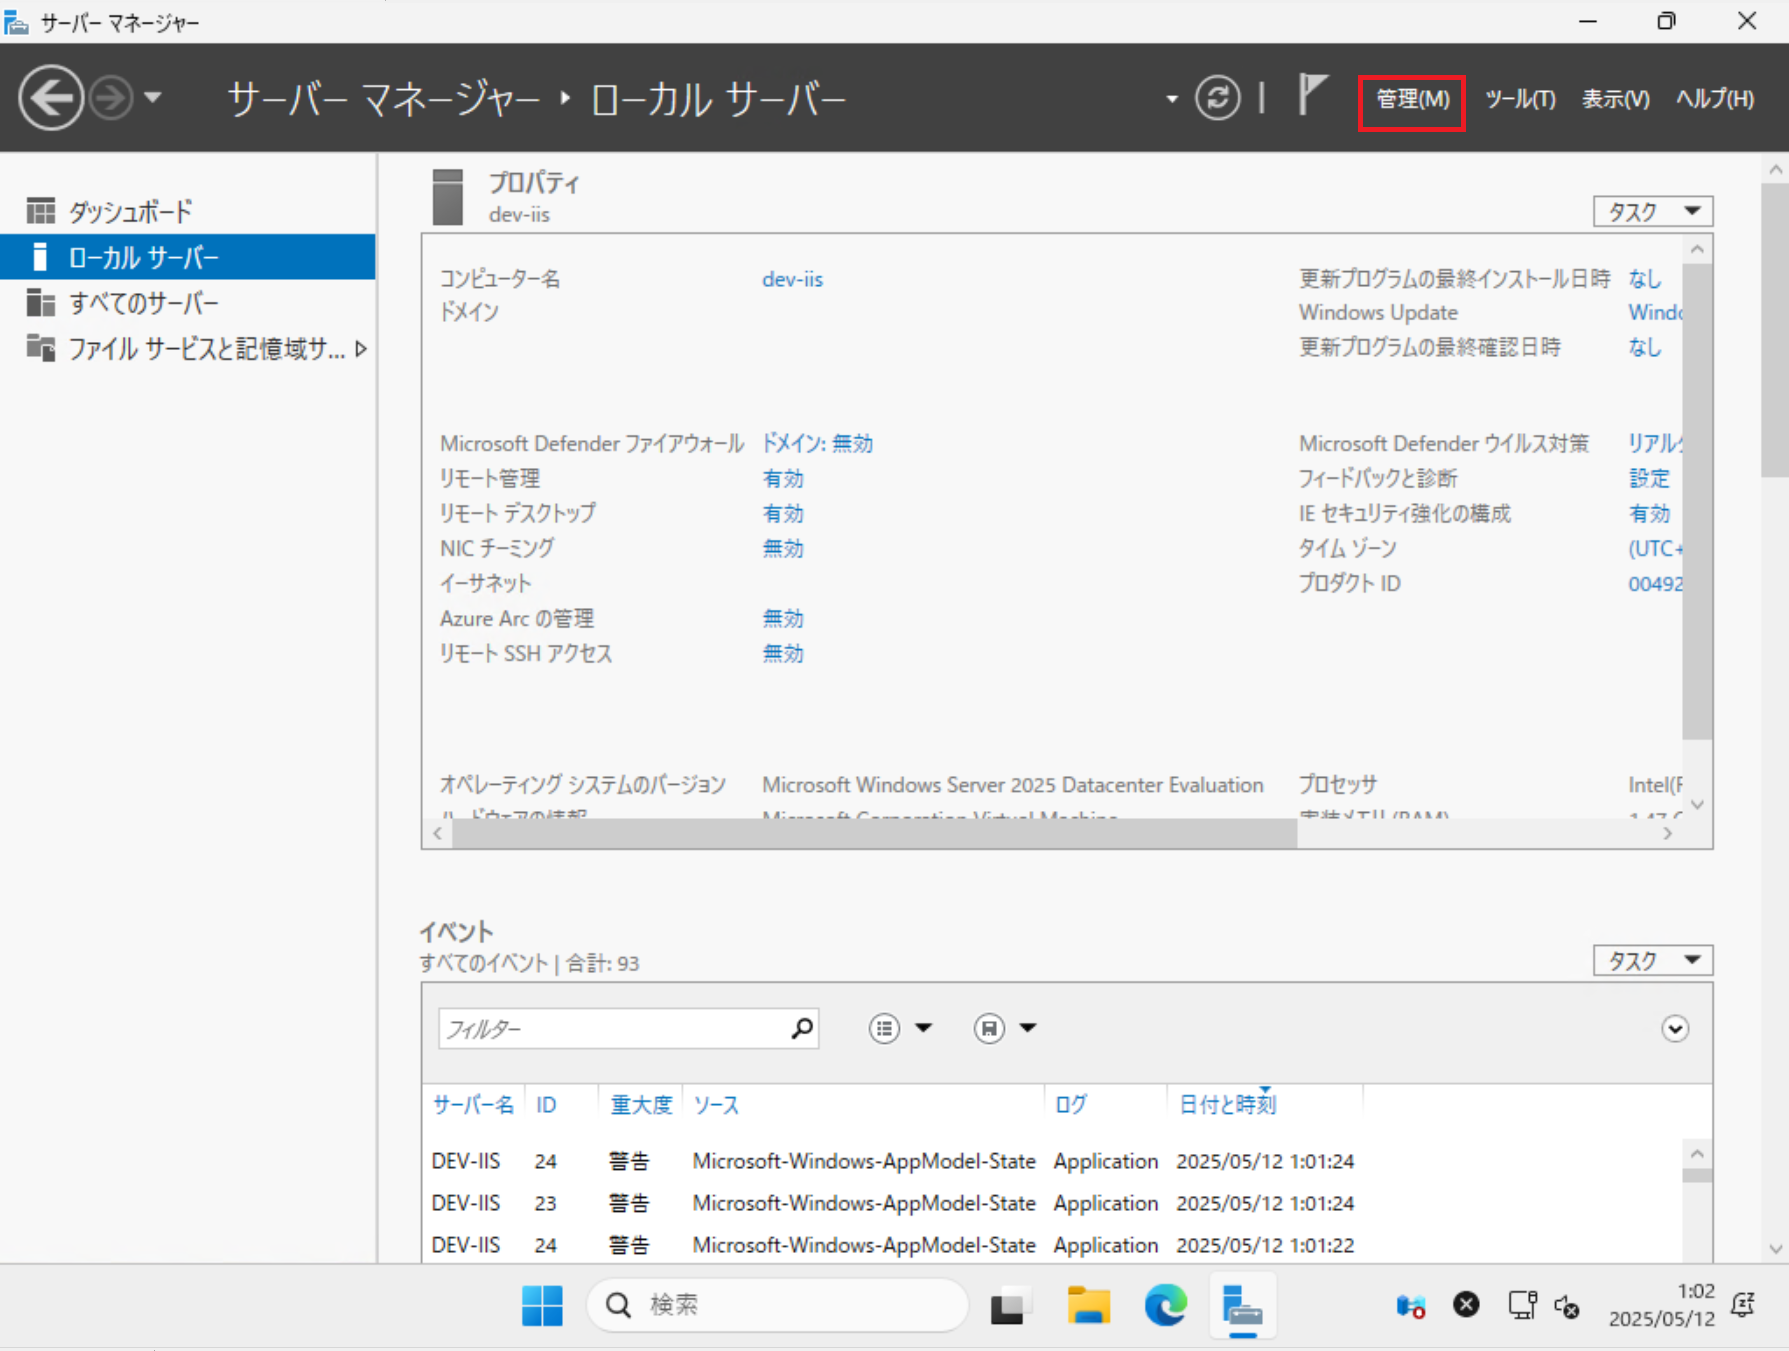The image size is (1789, 1351).
Task: Click IE セキュリティ強化の構成 有効 link
Action: 1649,513
